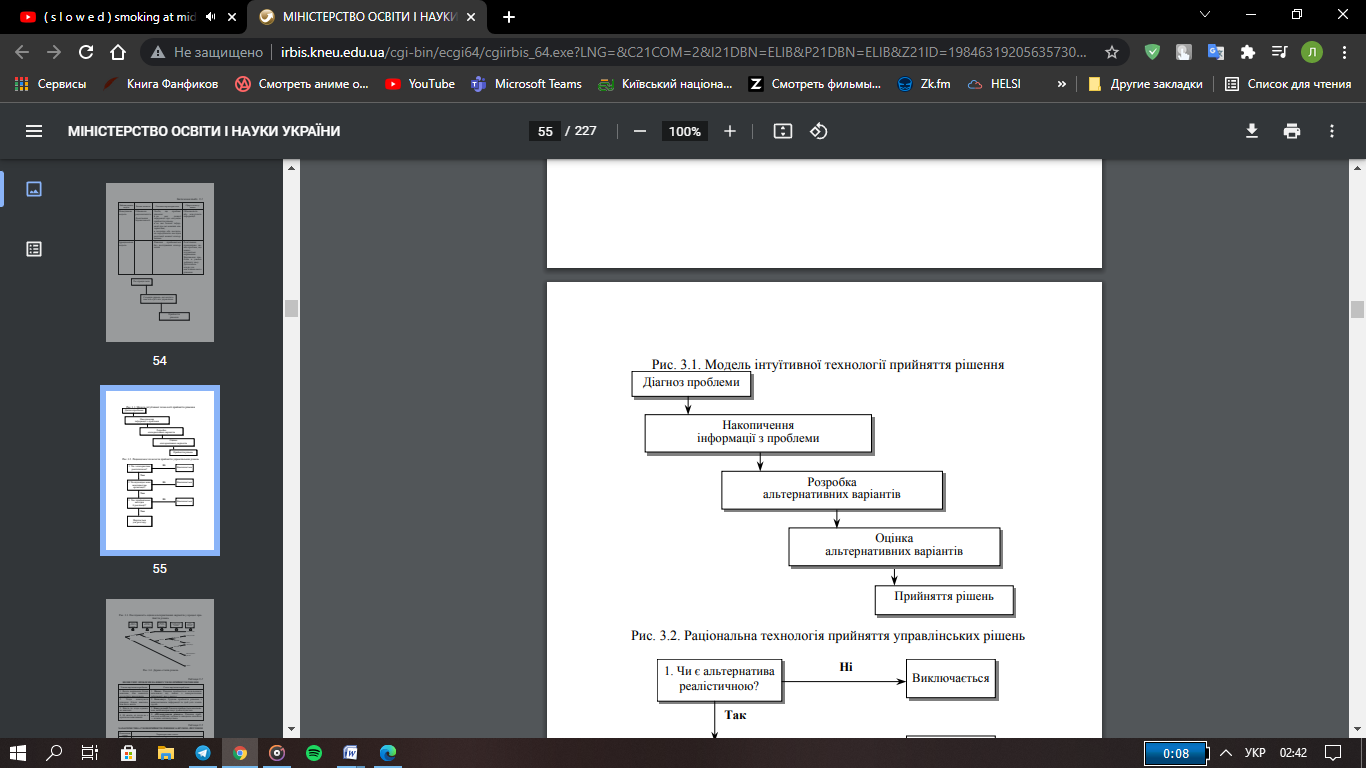Open the Другие закладки bookmarks folder
Screen dimensions: 1366x768
pyautogui.click(x=1146, y=84)
